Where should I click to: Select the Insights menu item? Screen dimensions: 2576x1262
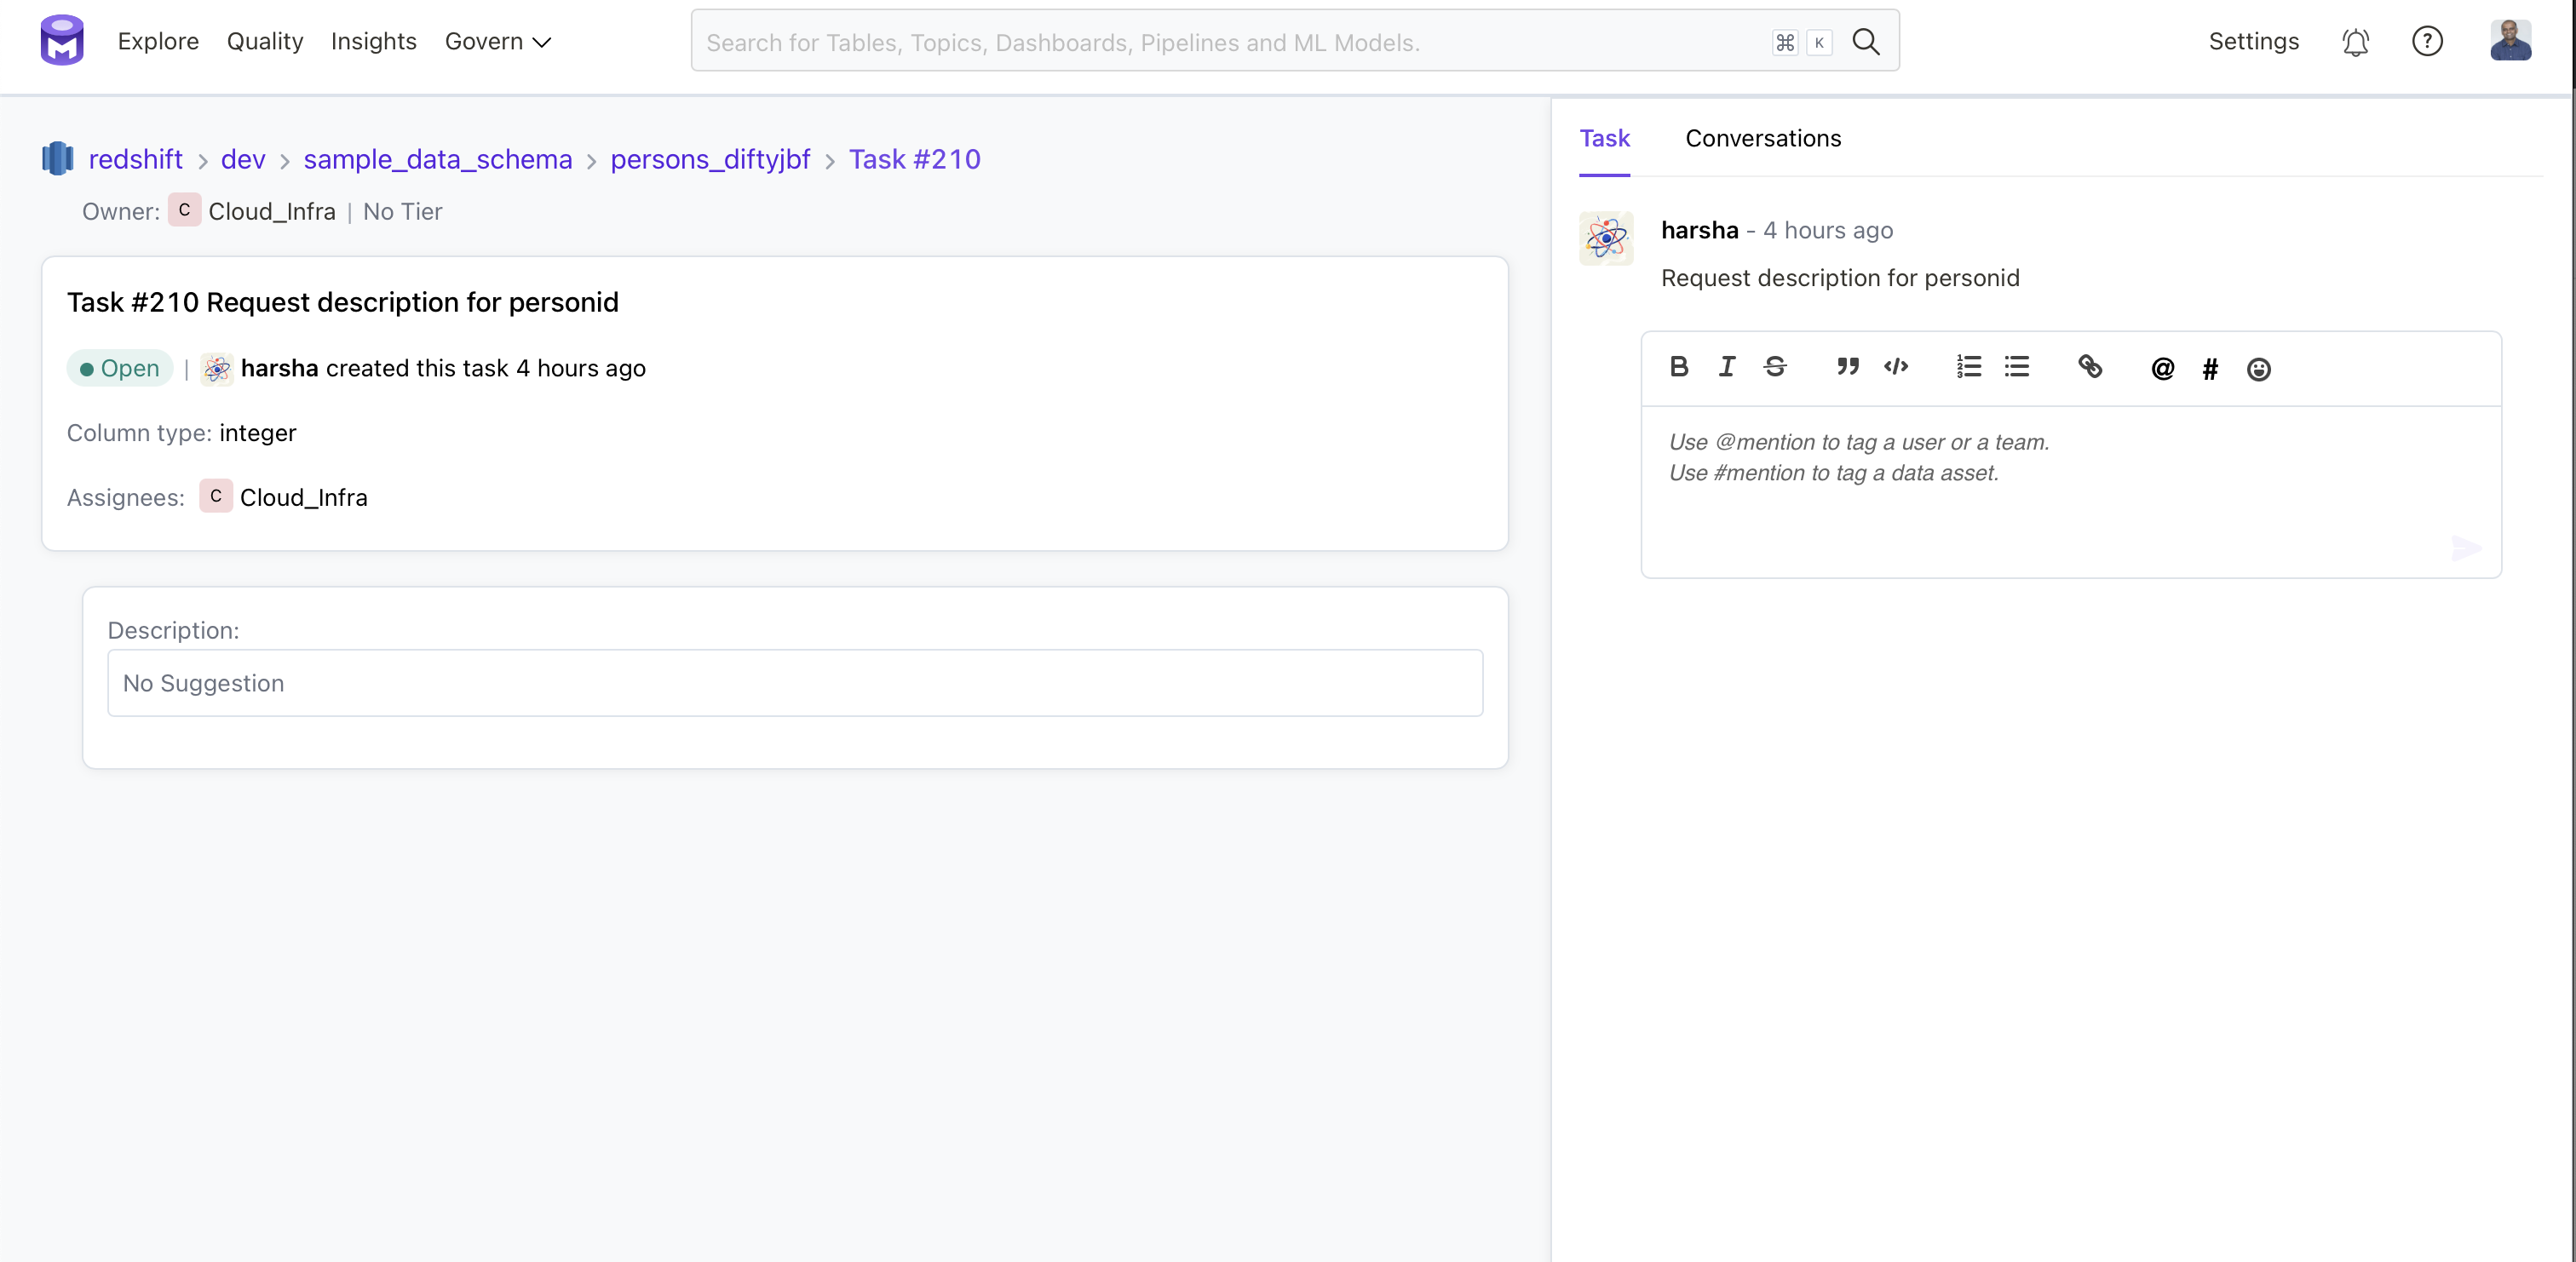coord(374,42)
